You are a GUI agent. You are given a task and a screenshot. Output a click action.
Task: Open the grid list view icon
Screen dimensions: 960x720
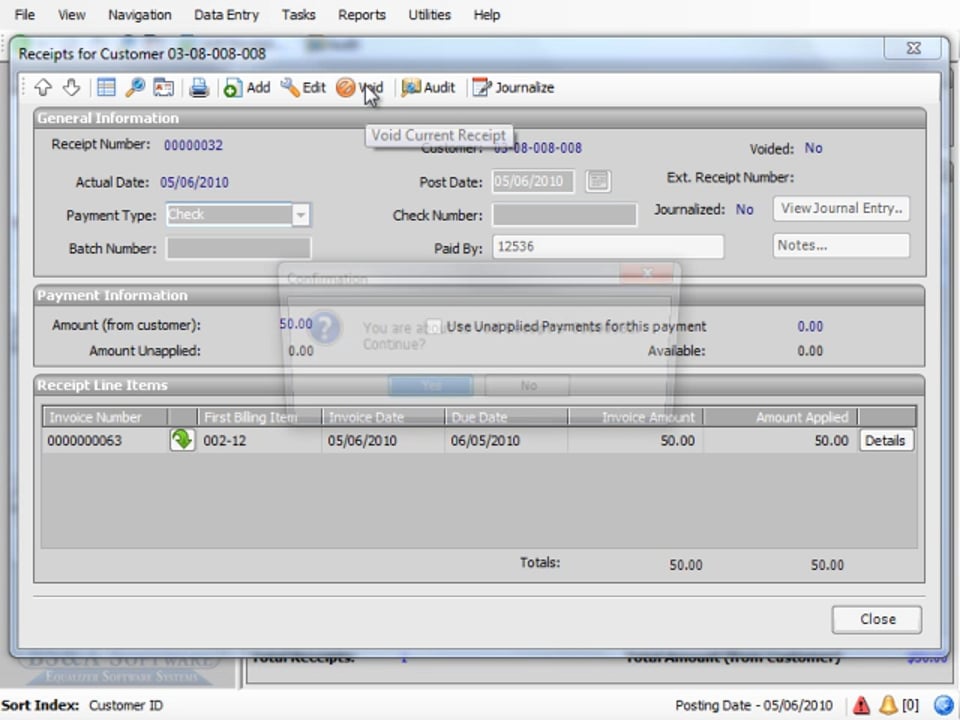click(x=106, y=88)
